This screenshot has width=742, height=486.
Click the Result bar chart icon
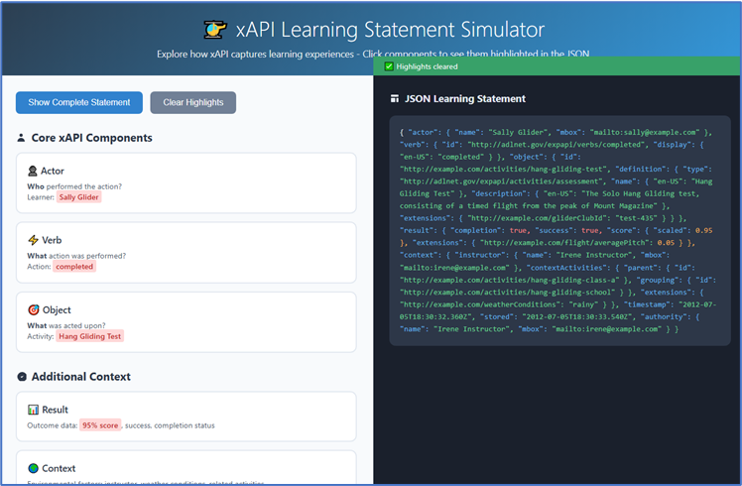pos(33,409)
